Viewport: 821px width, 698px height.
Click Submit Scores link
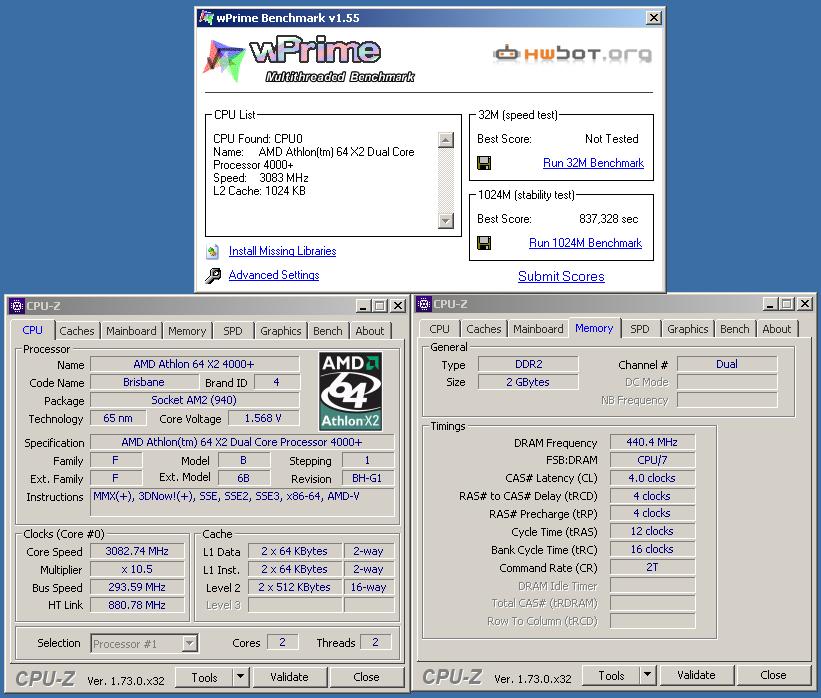(x=561, y=276)
